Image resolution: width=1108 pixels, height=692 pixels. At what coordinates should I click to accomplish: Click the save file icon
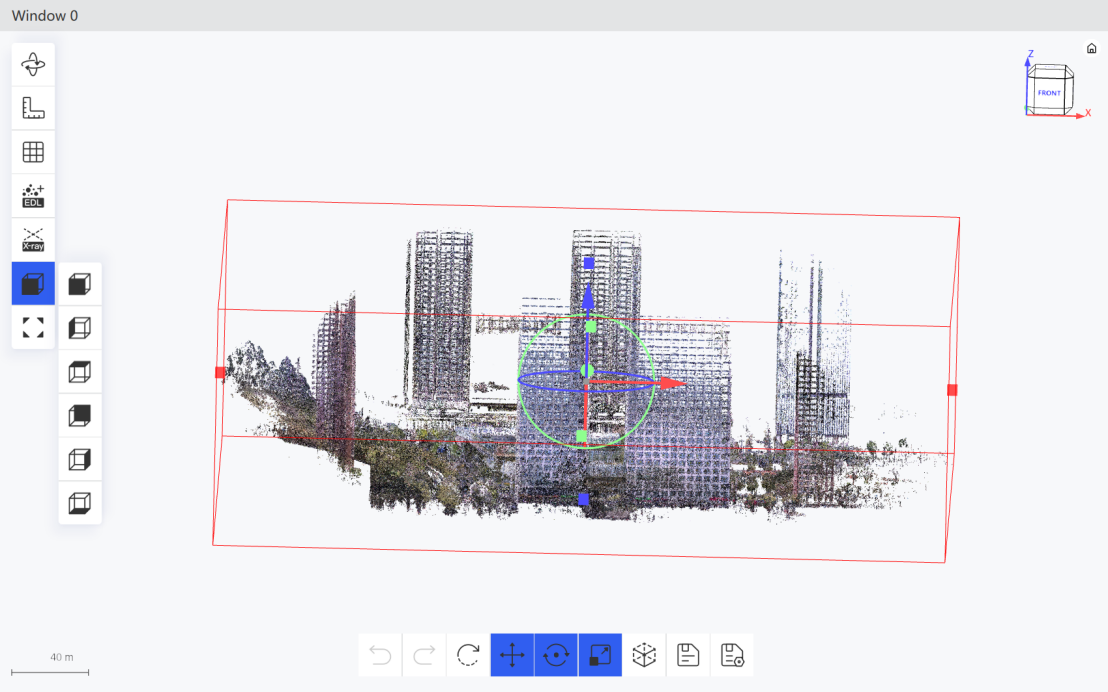click(688, 655)
